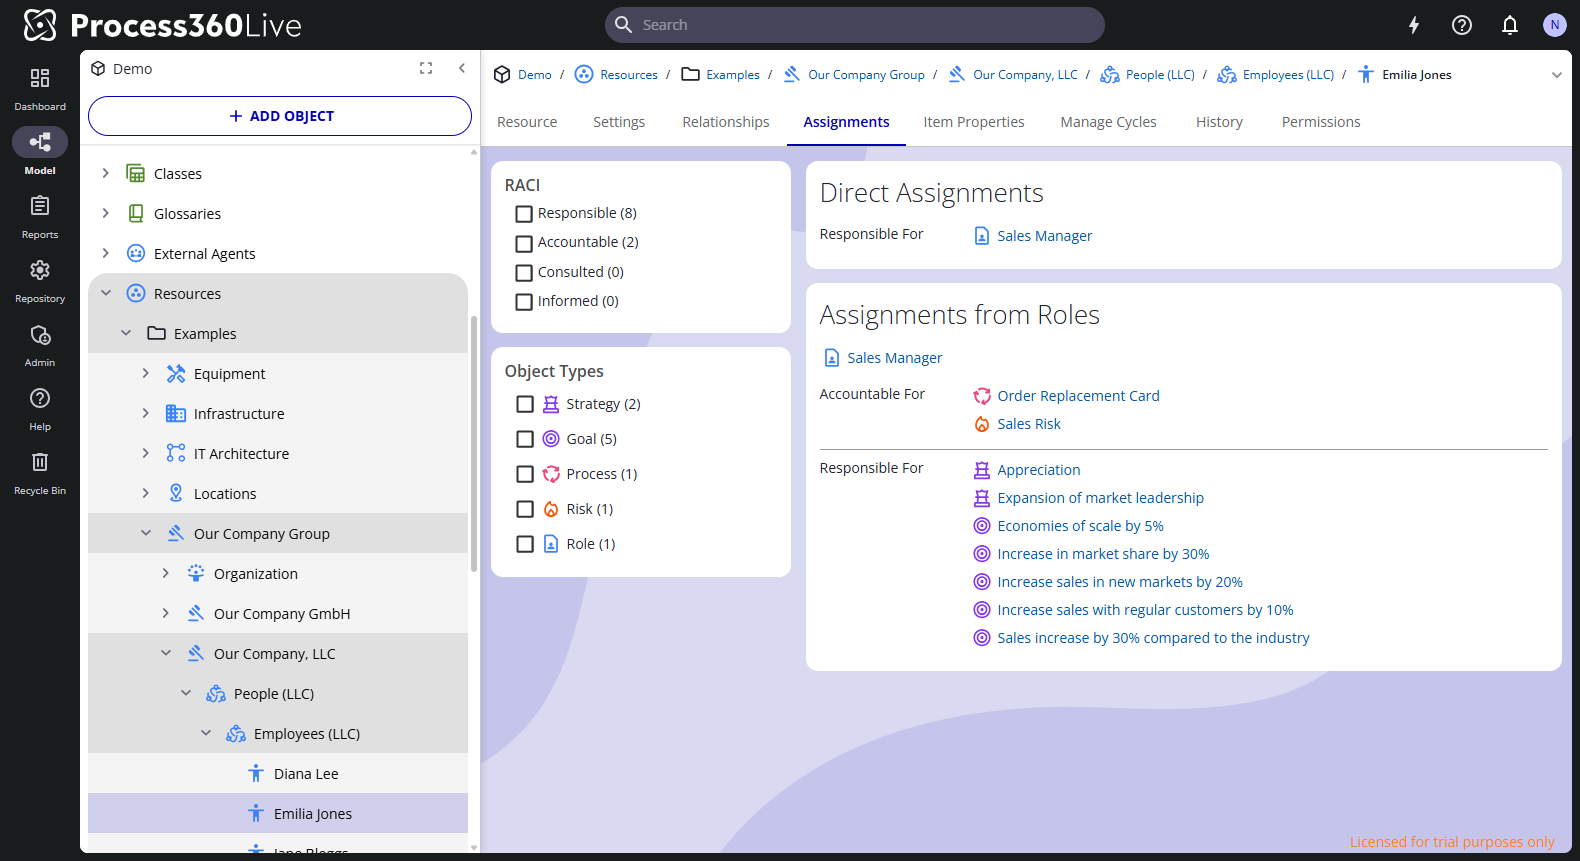This screenshot has height=861, width=1580.
Task: Switch to the Item Properties tab
Action: click(974, 122)
